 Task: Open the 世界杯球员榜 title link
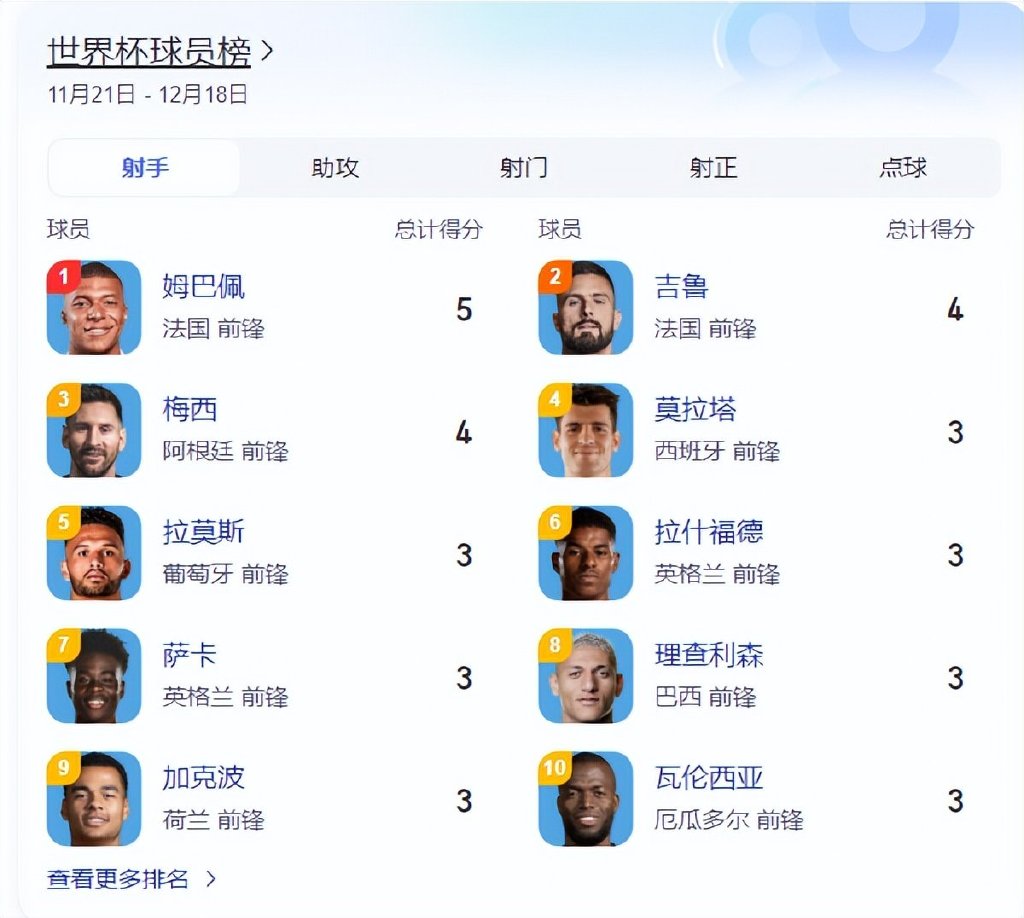click(149, 52)
